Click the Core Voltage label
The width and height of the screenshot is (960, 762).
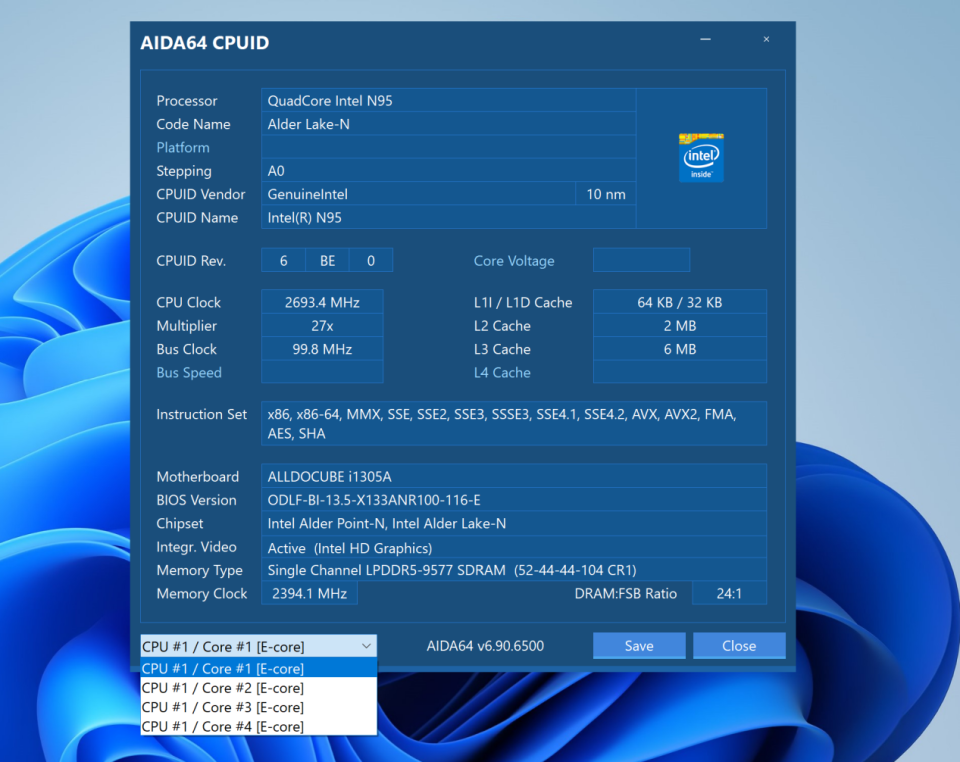pos(514,261)
